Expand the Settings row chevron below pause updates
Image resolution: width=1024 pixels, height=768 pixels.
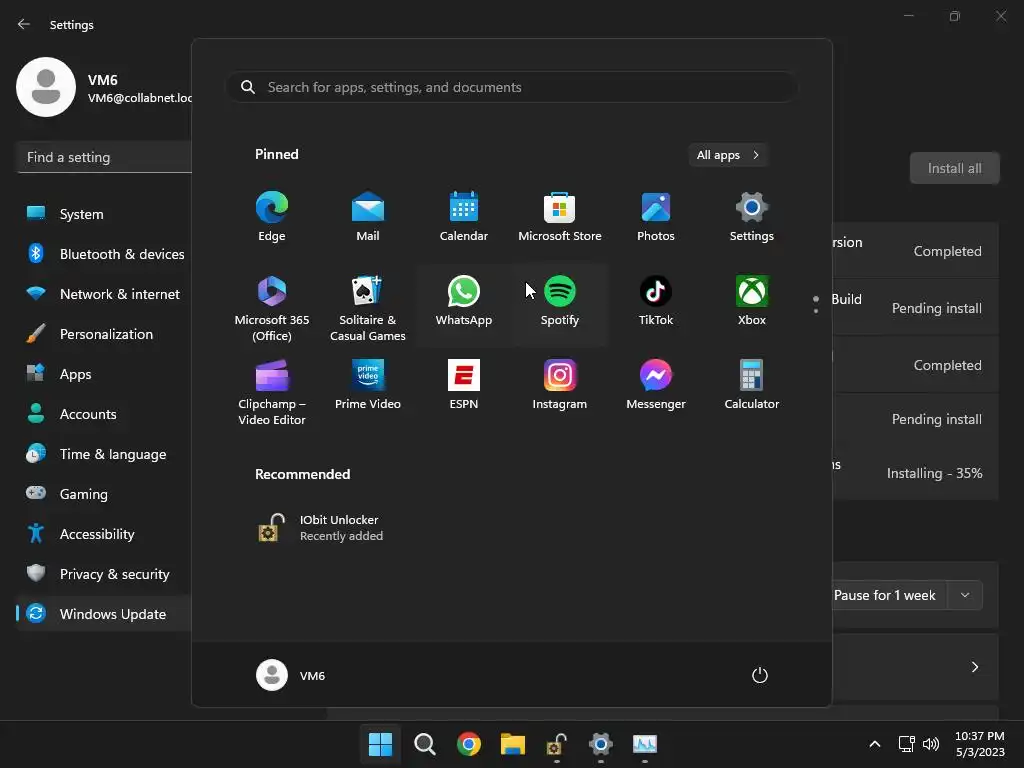coord(974,667)
